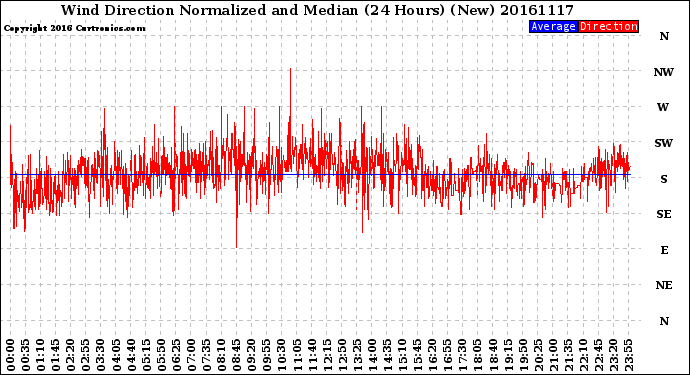690x375 pixels.
Task: Click the 08:45 time axis label
Action: tap(237, 355)
